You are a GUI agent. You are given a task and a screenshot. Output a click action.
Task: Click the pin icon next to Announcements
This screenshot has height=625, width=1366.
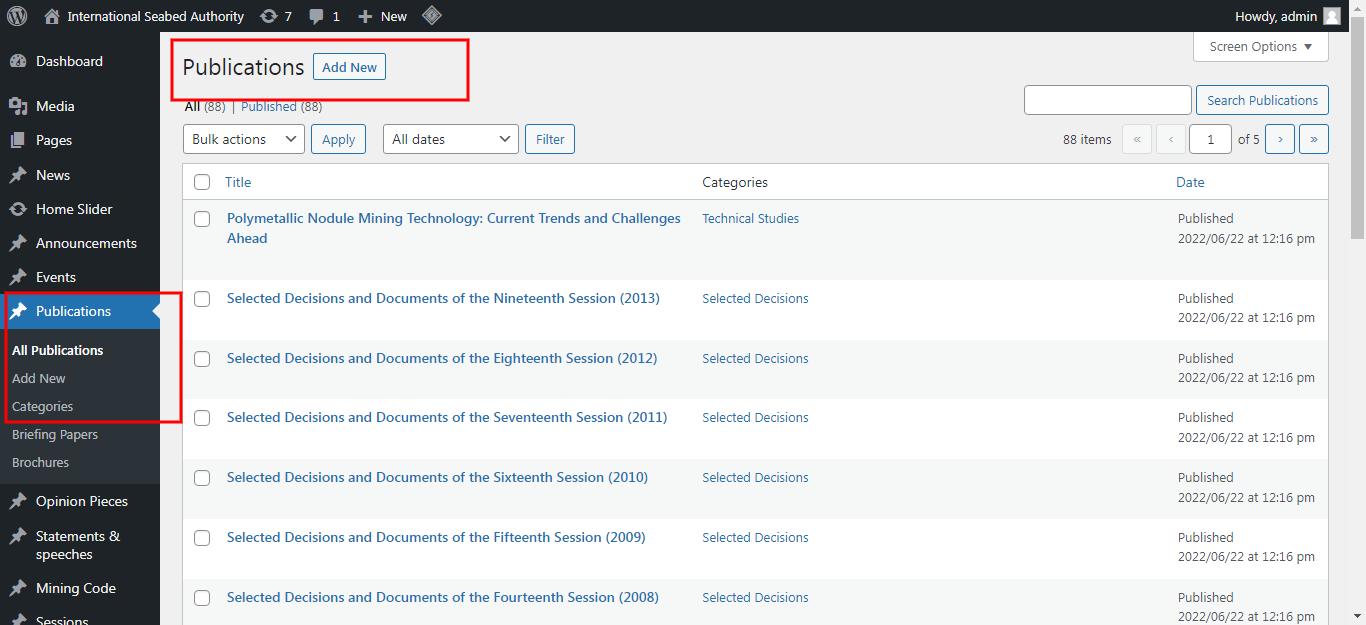pos(18,243)
